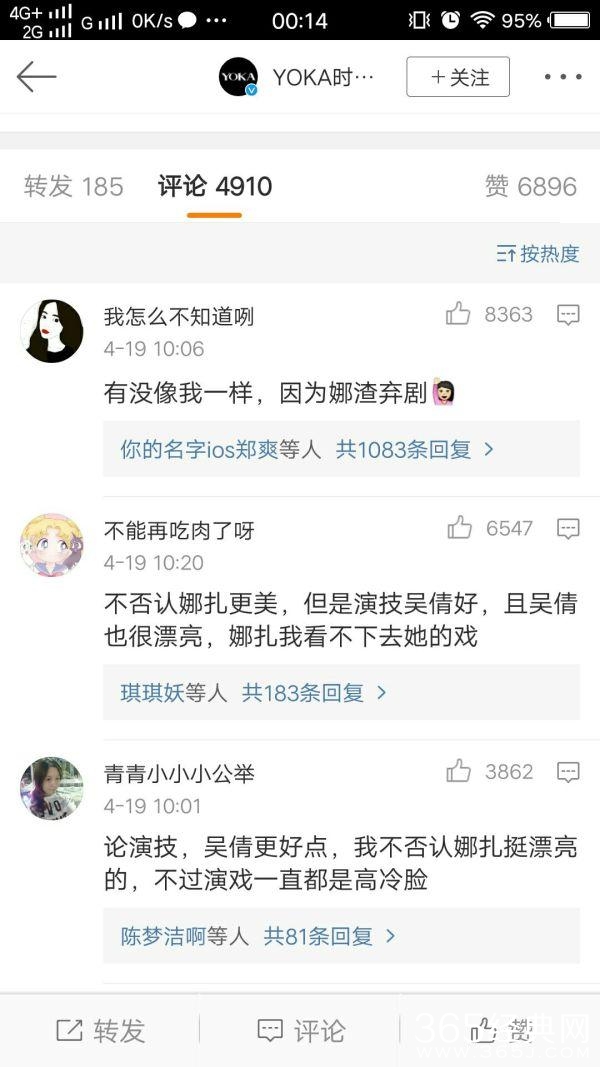Reply icon on 不能再吃肉了呀's comment
600x1067 pixels.
568,529
